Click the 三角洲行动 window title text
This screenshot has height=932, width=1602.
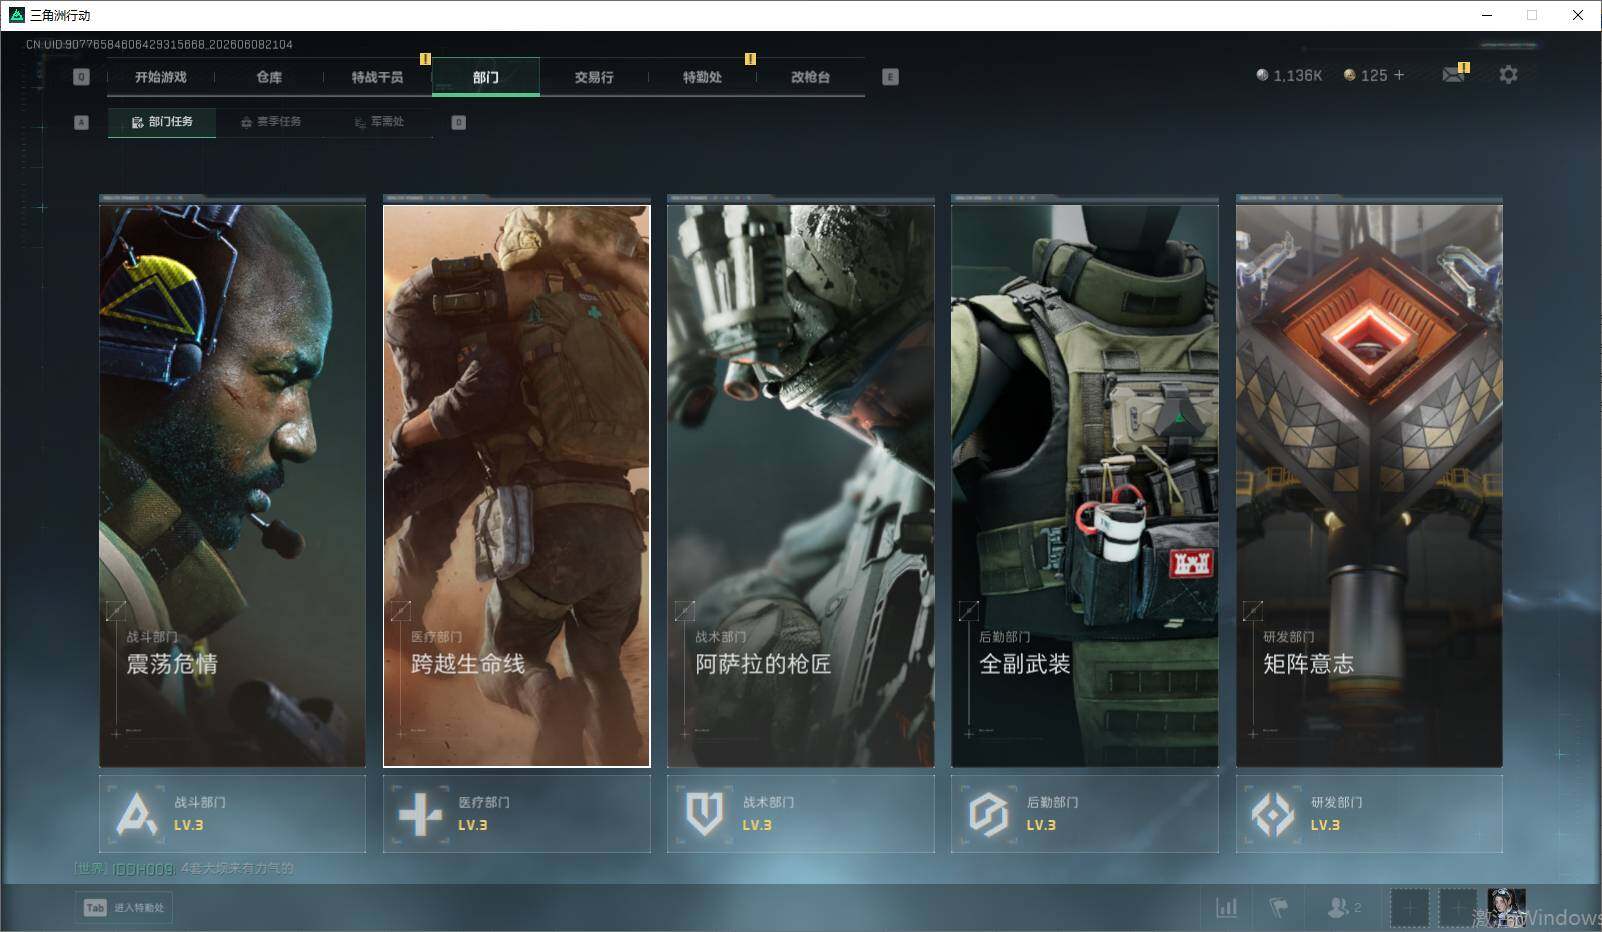(60, 15)
